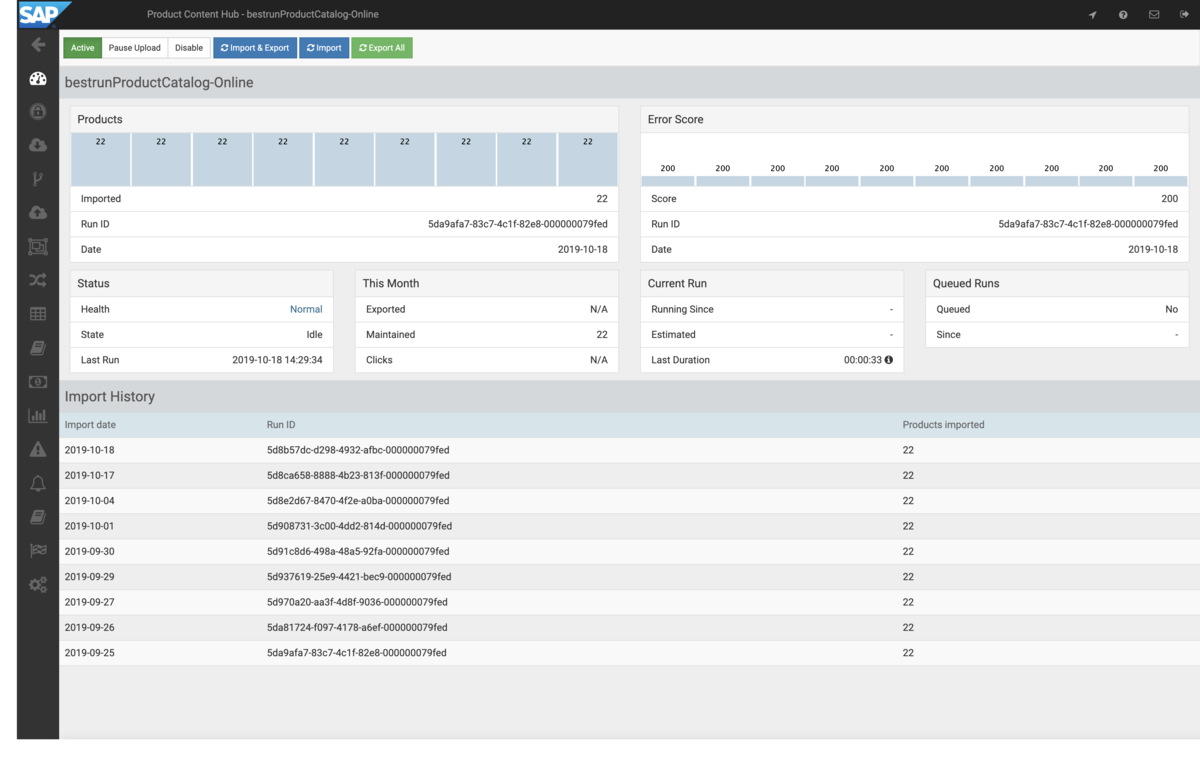Sign out using the exit icon
Viewport: 1200px width, 759px height.
(x=1182, y=14)
